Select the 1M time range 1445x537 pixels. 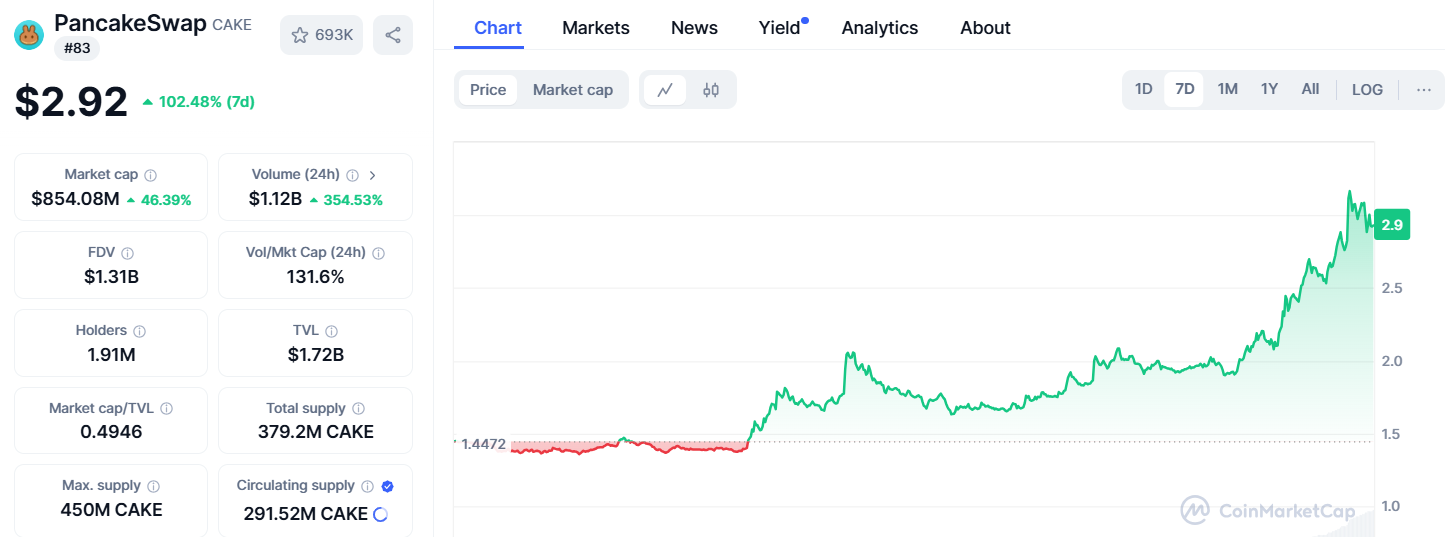click(x=1227, y=89)
